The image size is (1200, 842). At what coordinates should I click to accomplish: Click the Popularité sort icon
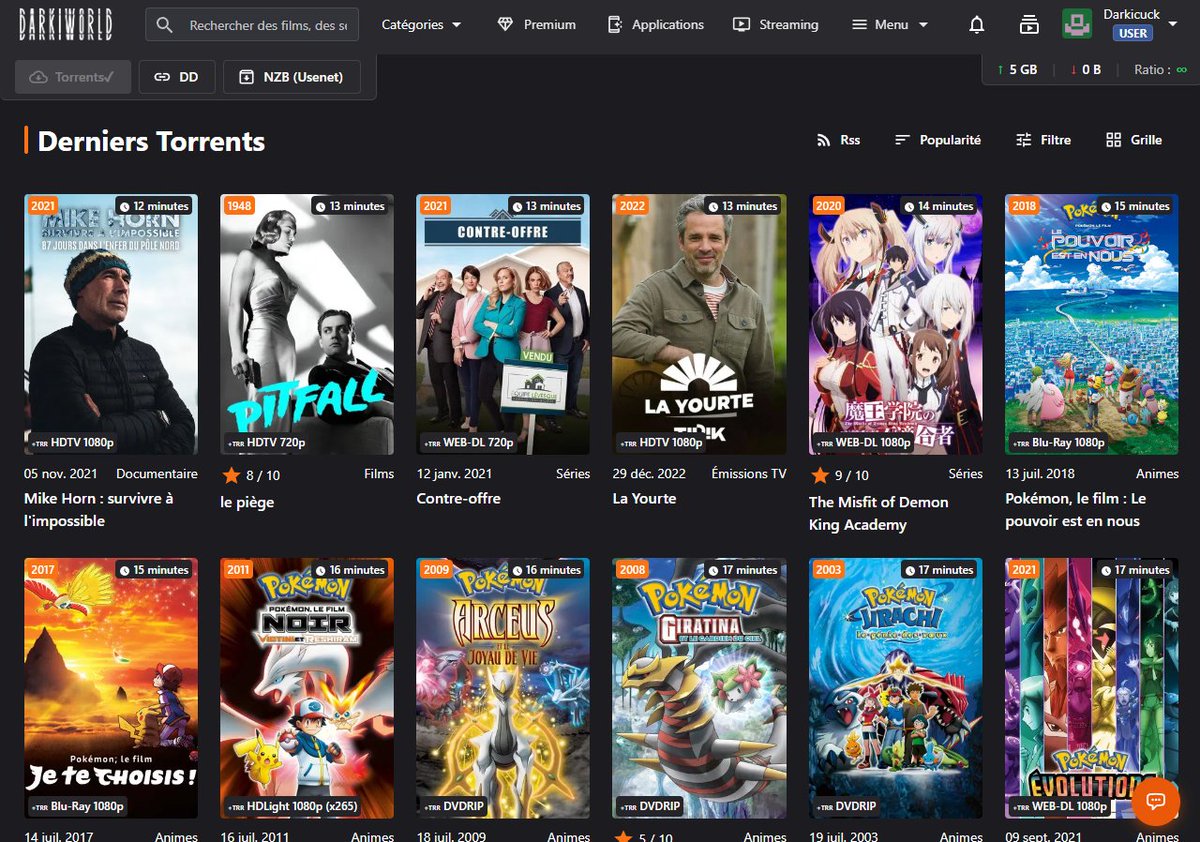(902, 140)
